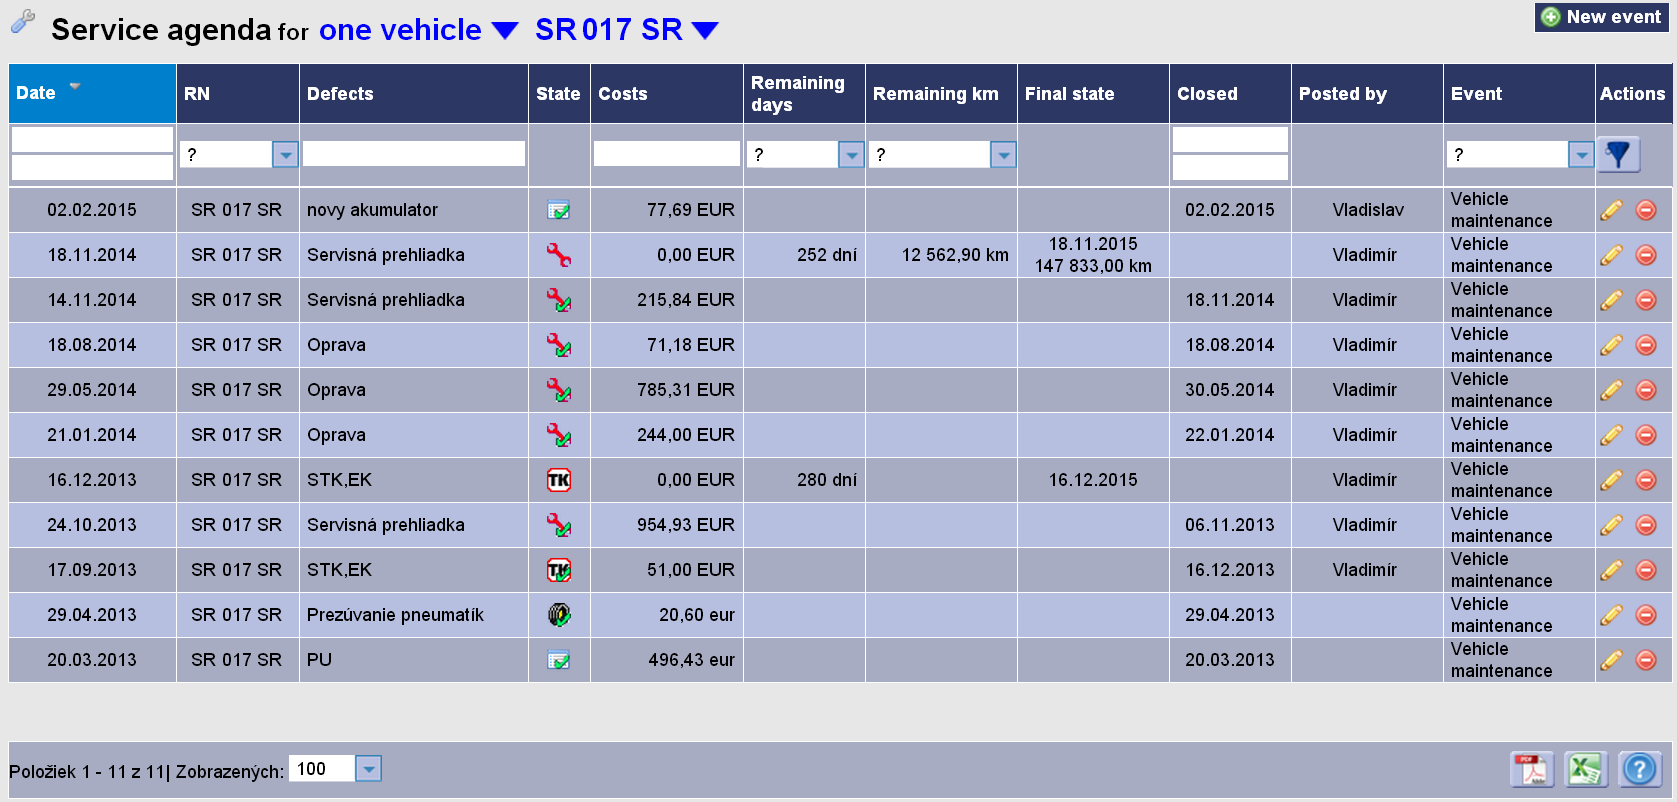Select the '16.12.2015' final state cell
The image size is (1677, 802).
pos(1093,480)
